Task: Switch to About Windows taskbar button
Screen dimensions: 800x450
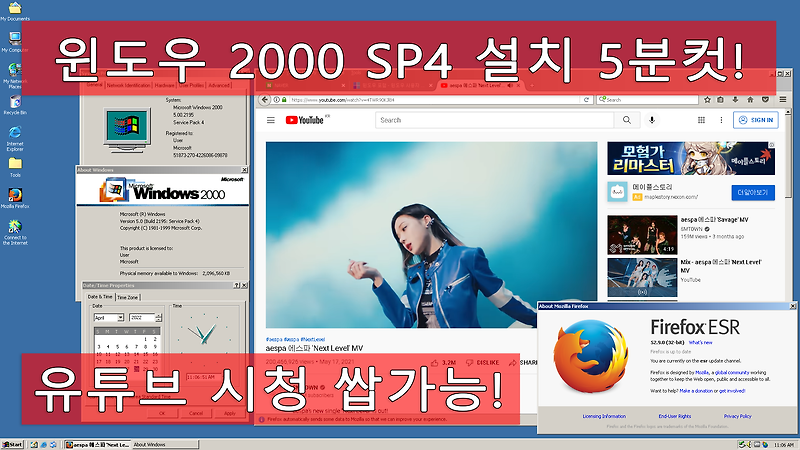Action: click(165, 445)
